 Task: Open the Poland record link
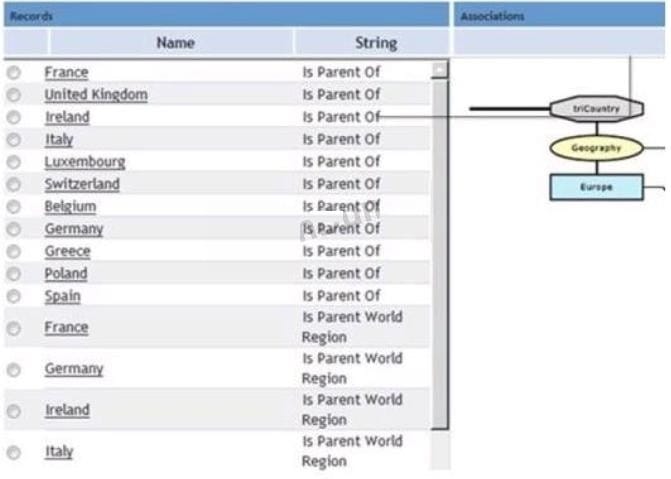(65, 274)
